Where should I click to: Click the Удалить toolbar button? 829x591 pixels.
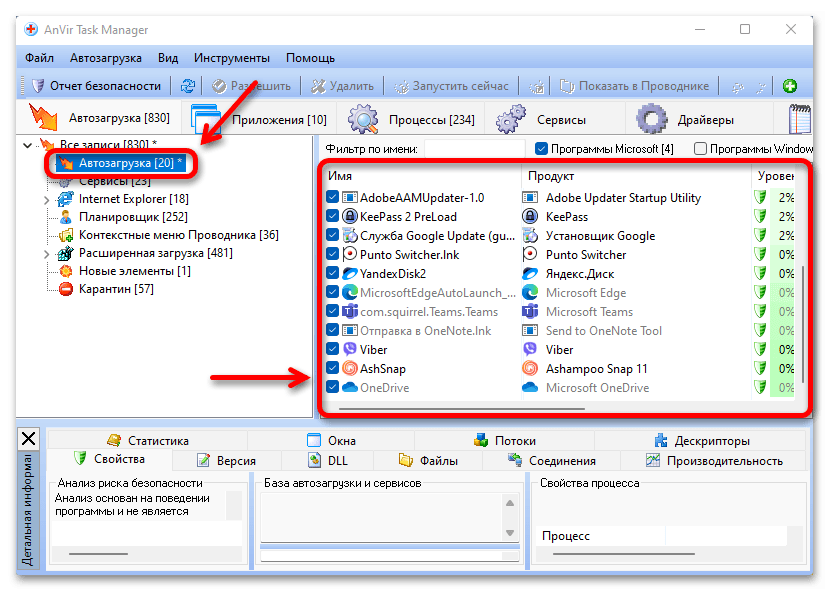342,86
